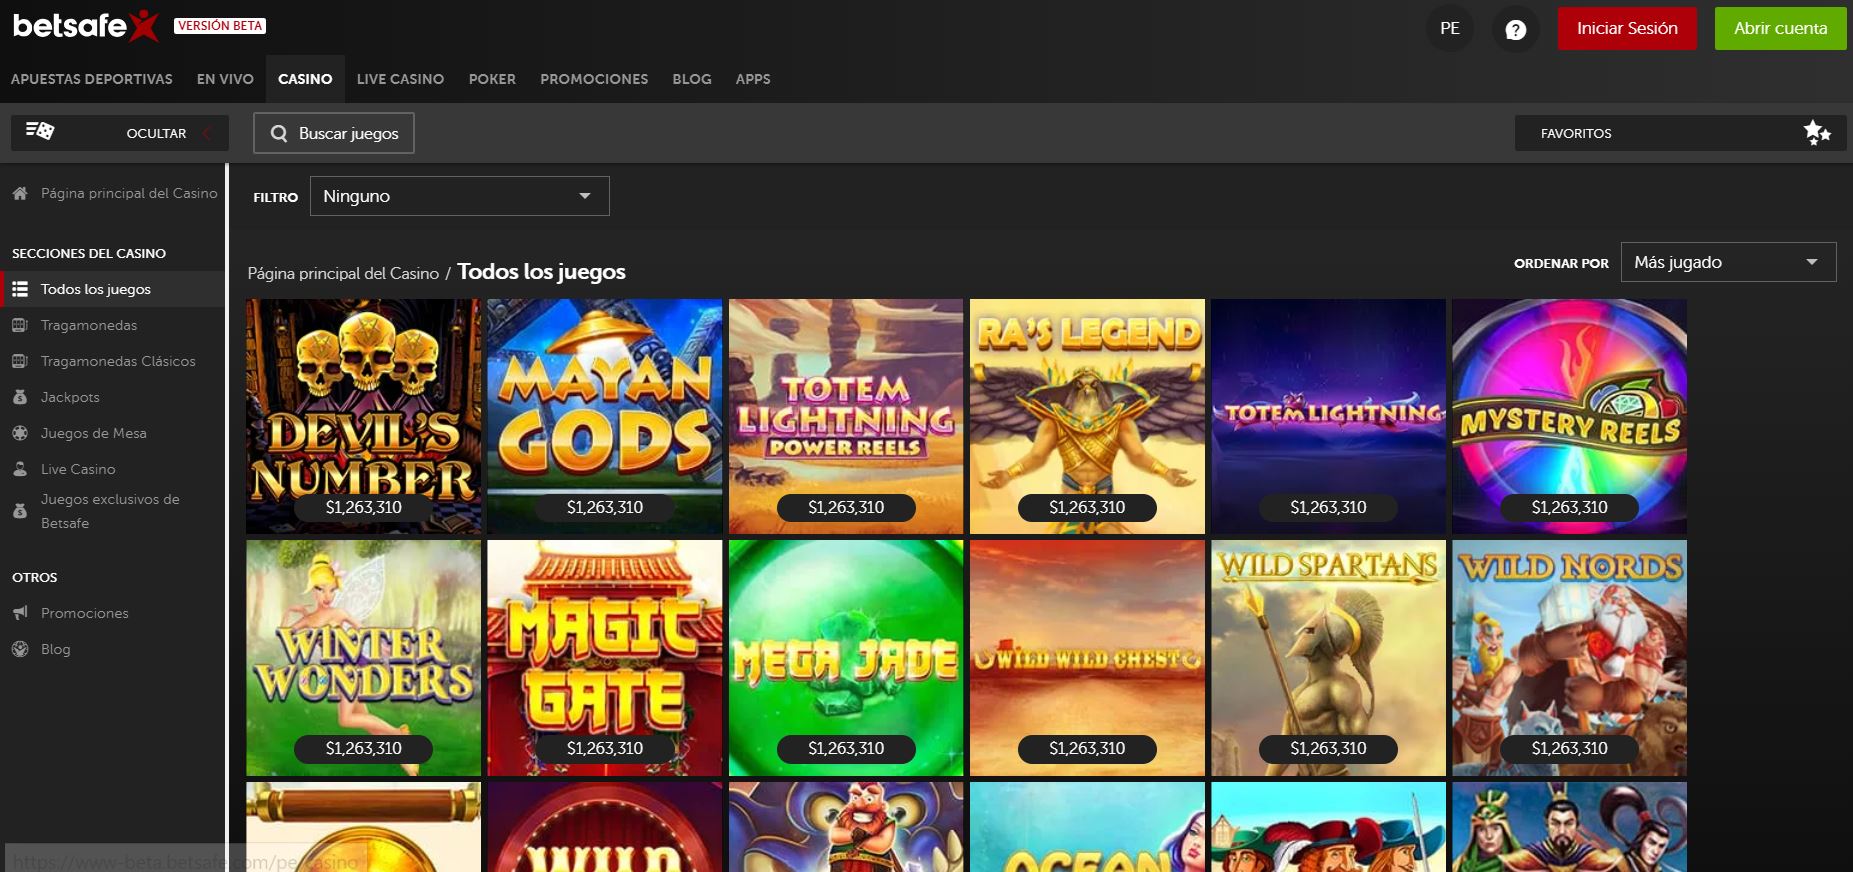Viewport: 1853px width, 872px height.
Task: Click the Live Casino dealer icon
Action: pos(20,469)
